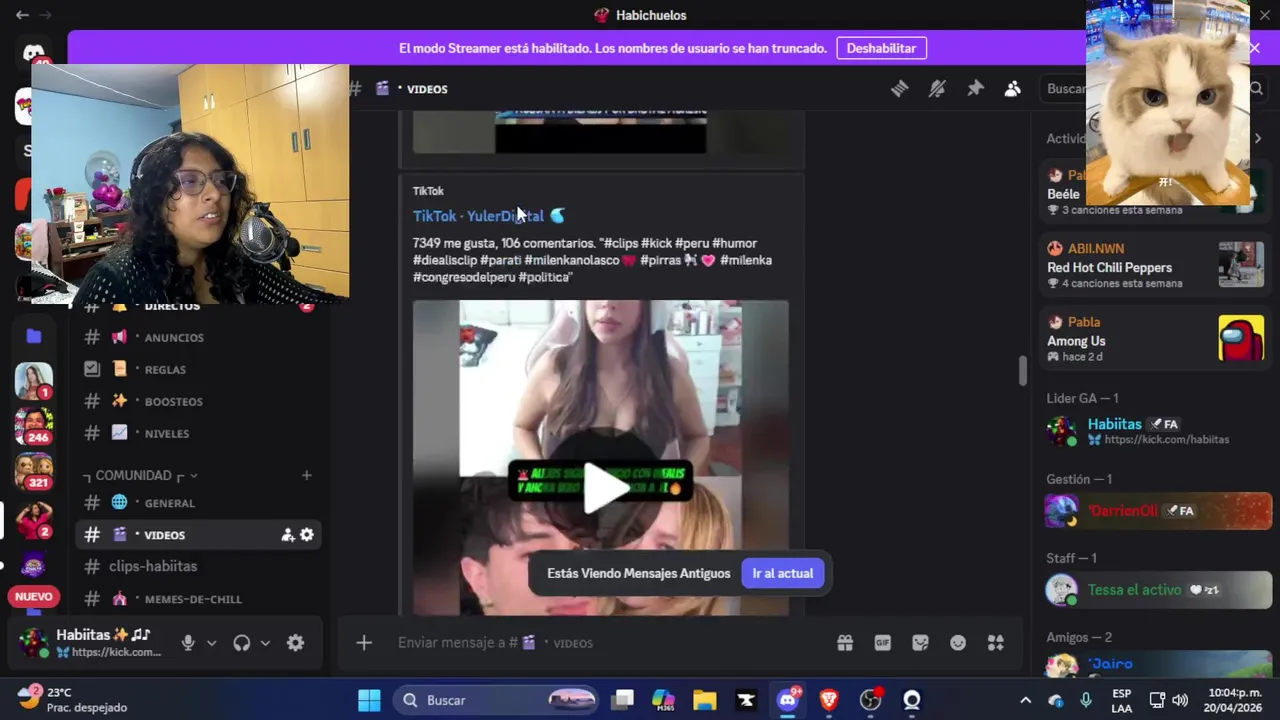Open microphone input options chevron
Viewport: 1280px width, 720px height.
point(211,643)
